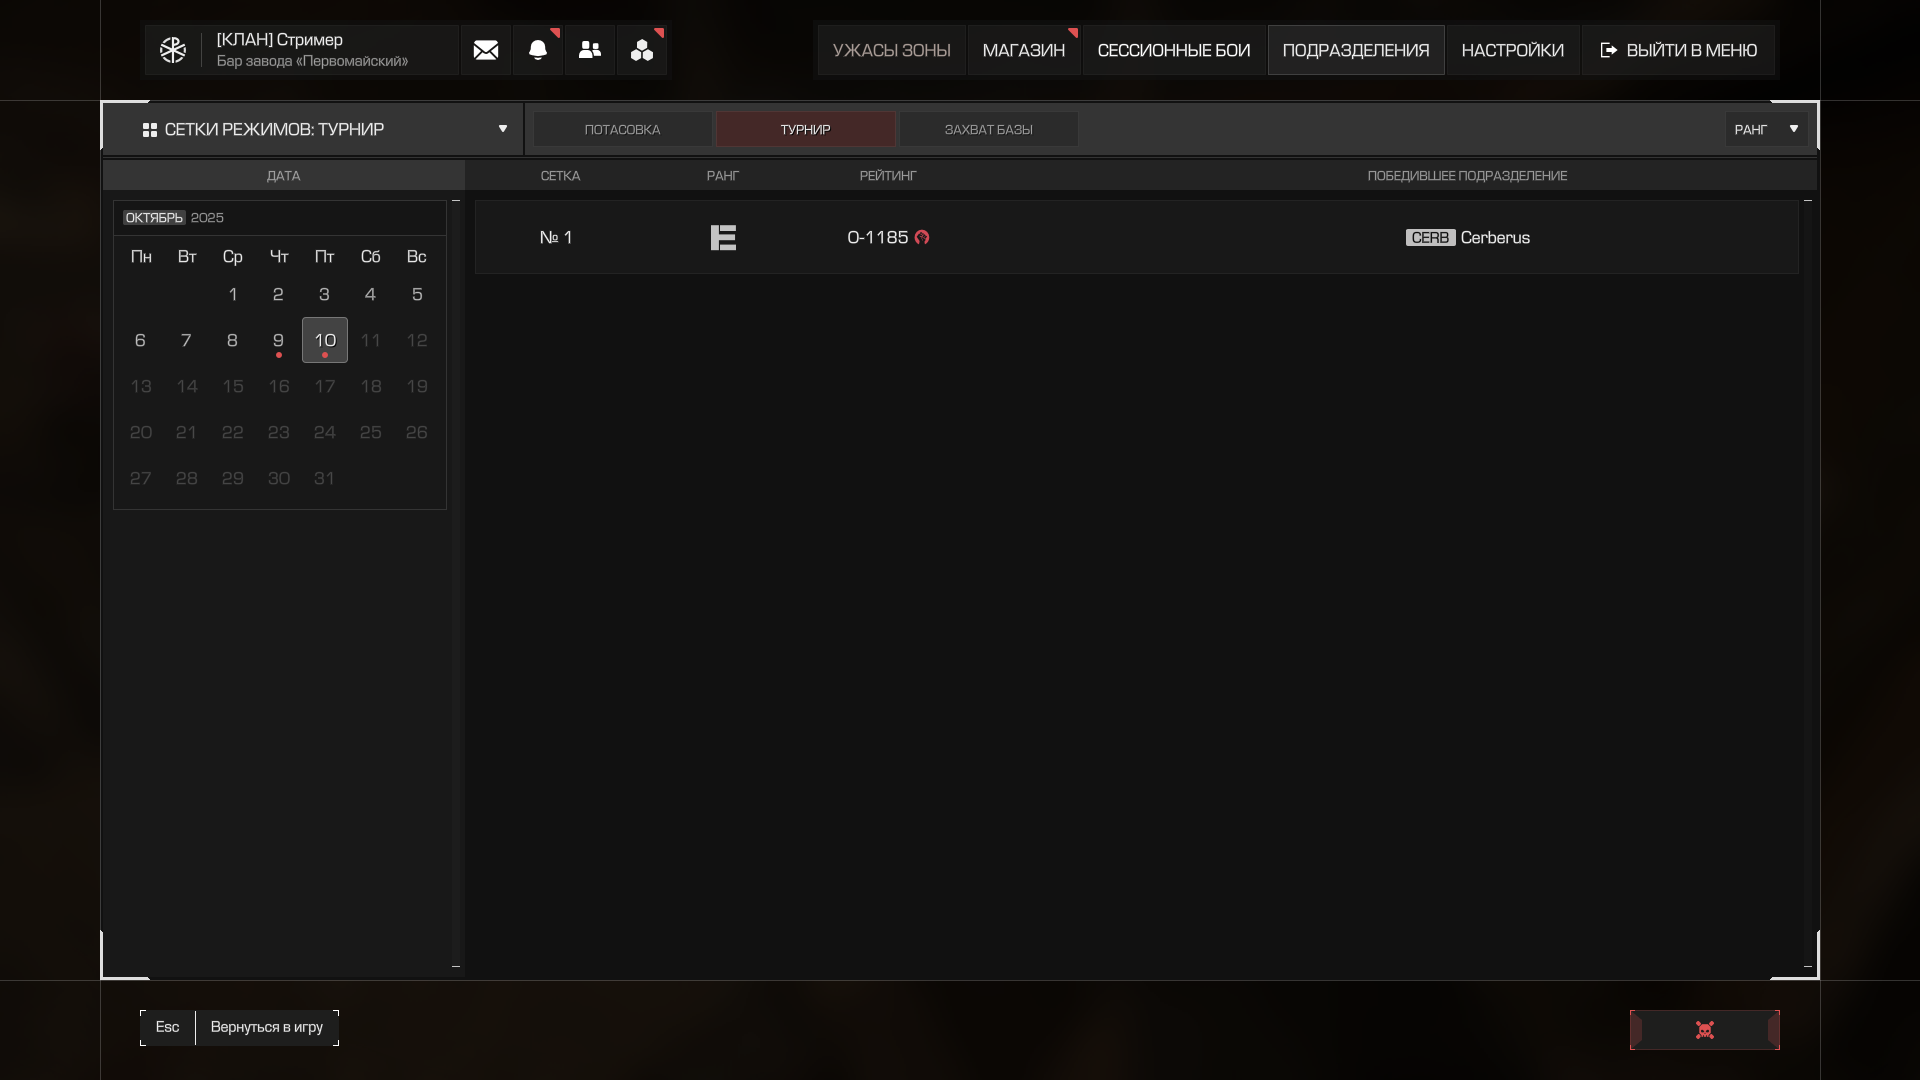The height and width of the screenshot is (1080, 1920).
Task: Open the mail envelope icon
Action: click(486, 50)
